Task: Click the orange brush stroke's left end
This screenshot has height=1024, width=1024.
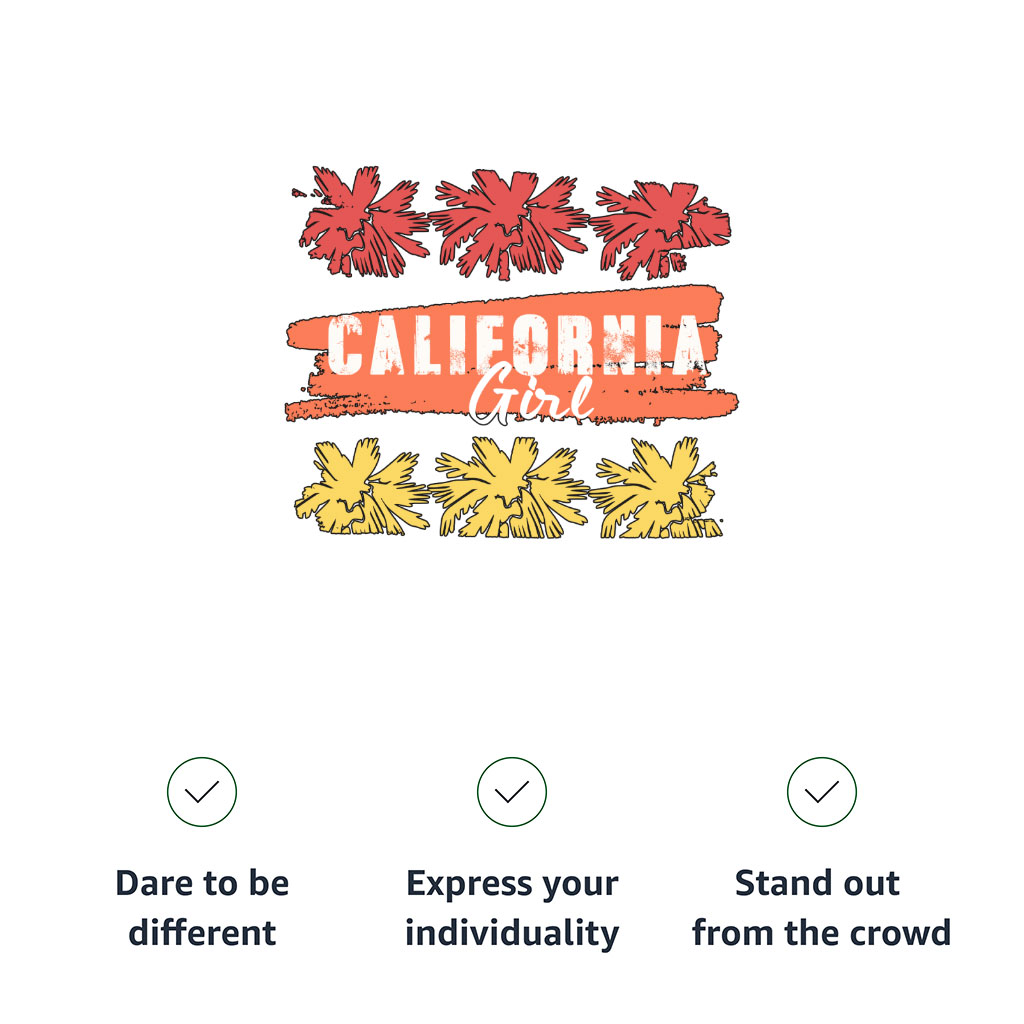Action: click(x=307, y=366)
